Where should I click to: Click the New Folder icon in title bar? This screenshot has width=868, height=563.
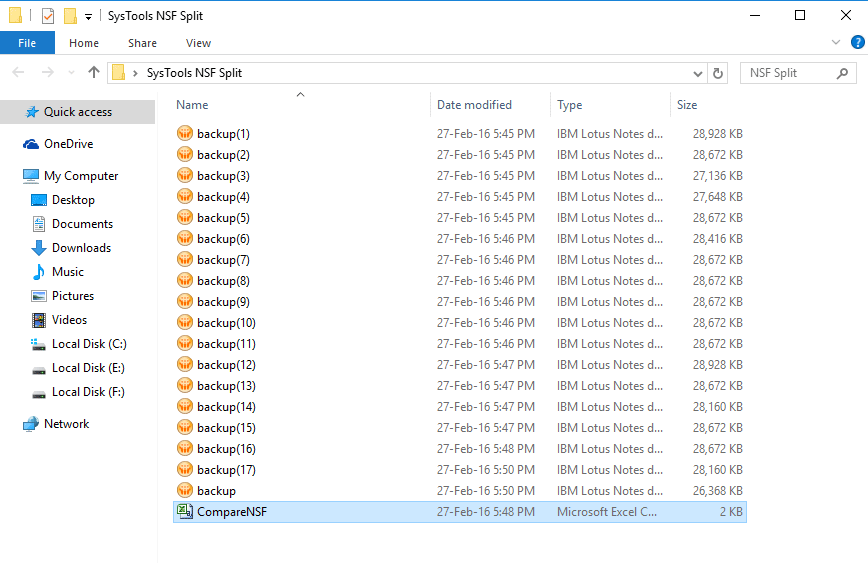[70, 16]
